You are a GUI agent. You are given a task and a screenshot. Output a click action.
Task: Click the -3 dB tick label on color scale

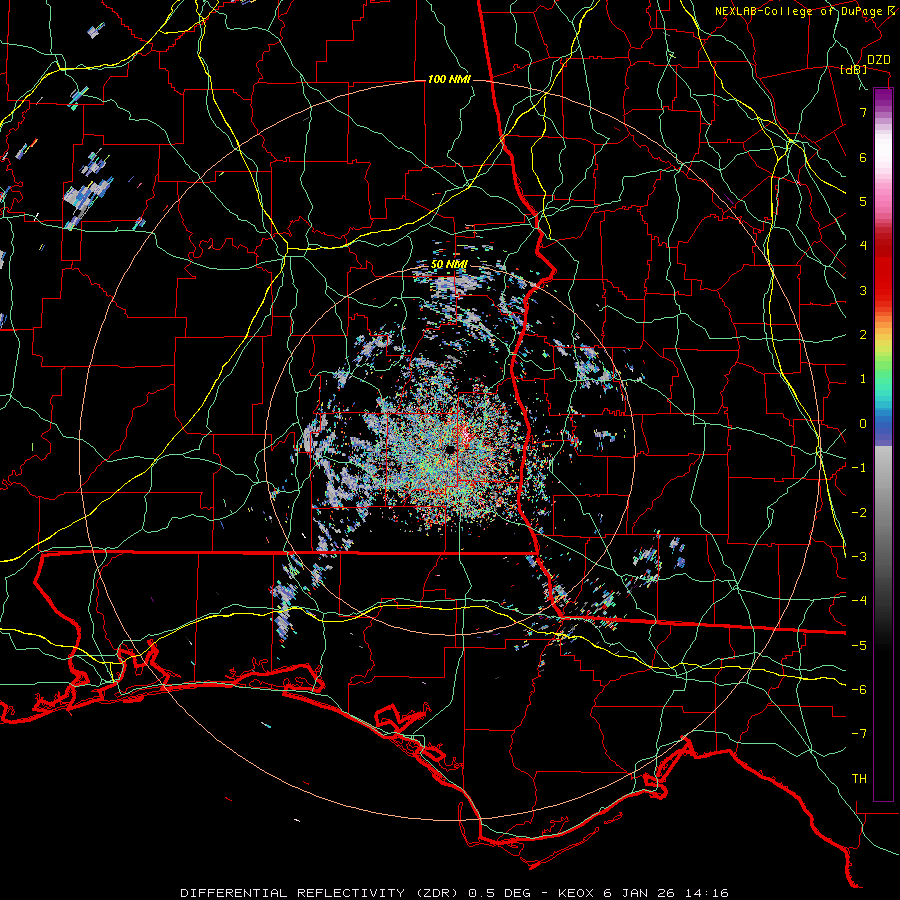coord(859,557)
